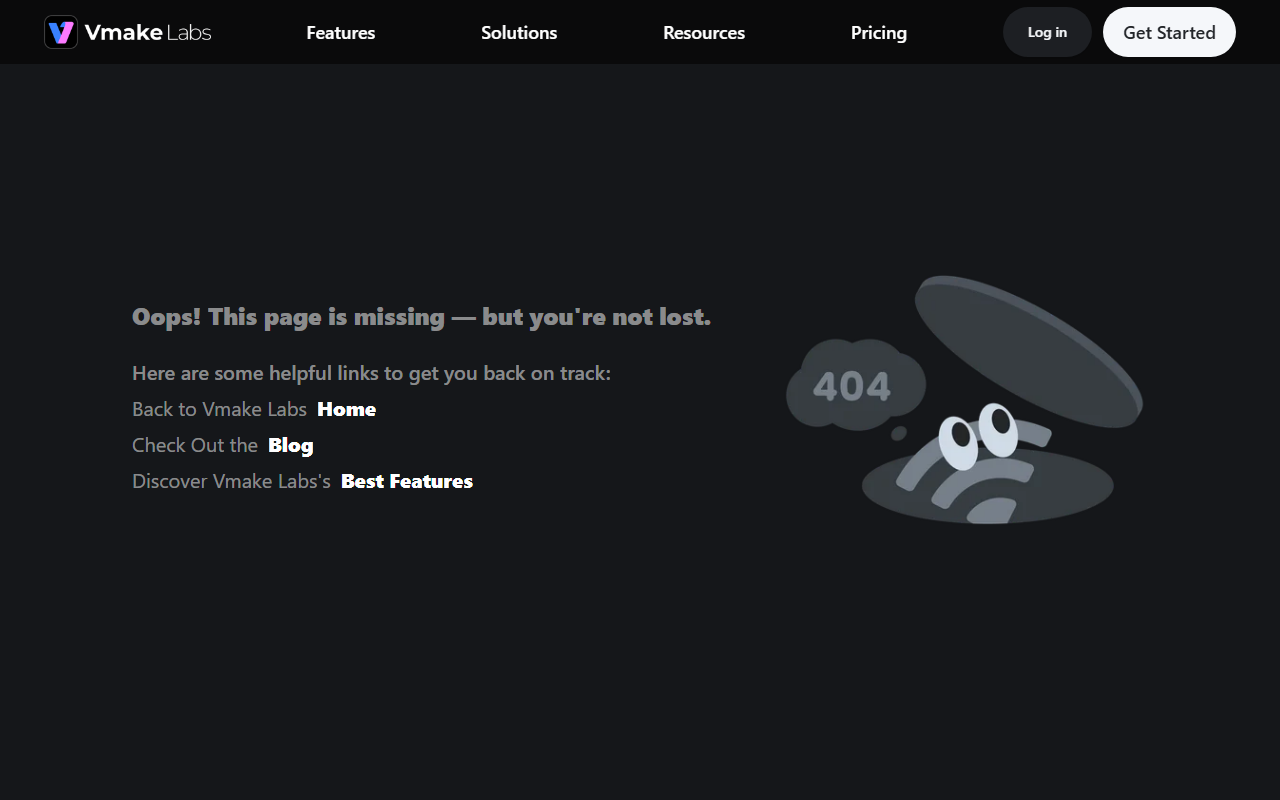Follow the Home link

point(347,409)
